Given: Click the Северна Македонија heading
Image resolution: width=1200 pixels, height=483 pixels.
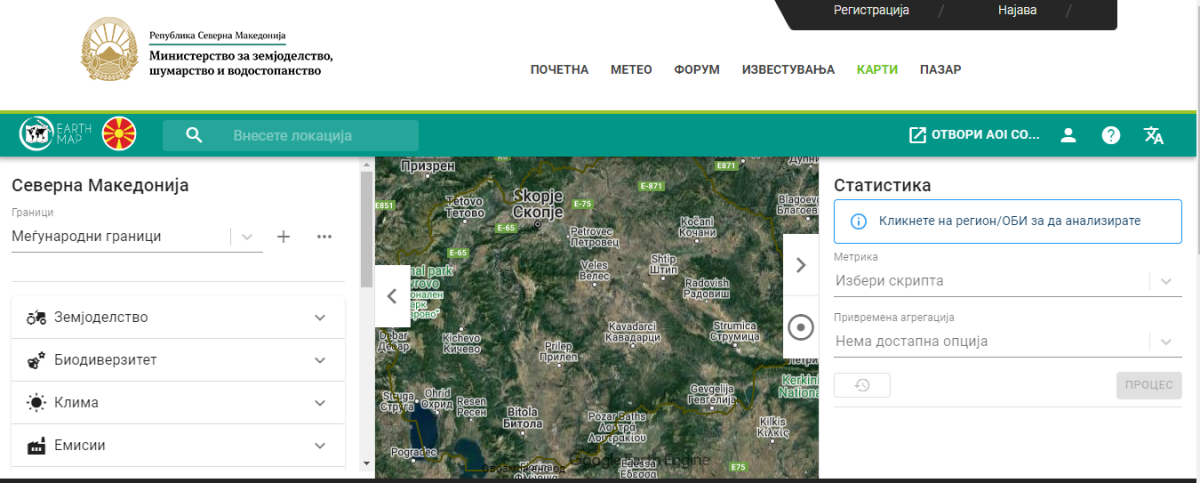Looking at the screenshot, I should pyautogui.click(x=100, y=185).
